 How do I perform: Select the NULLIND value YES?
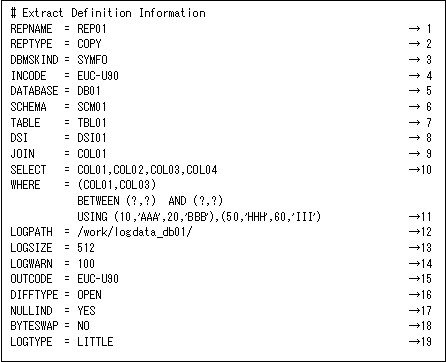[86, 311]
